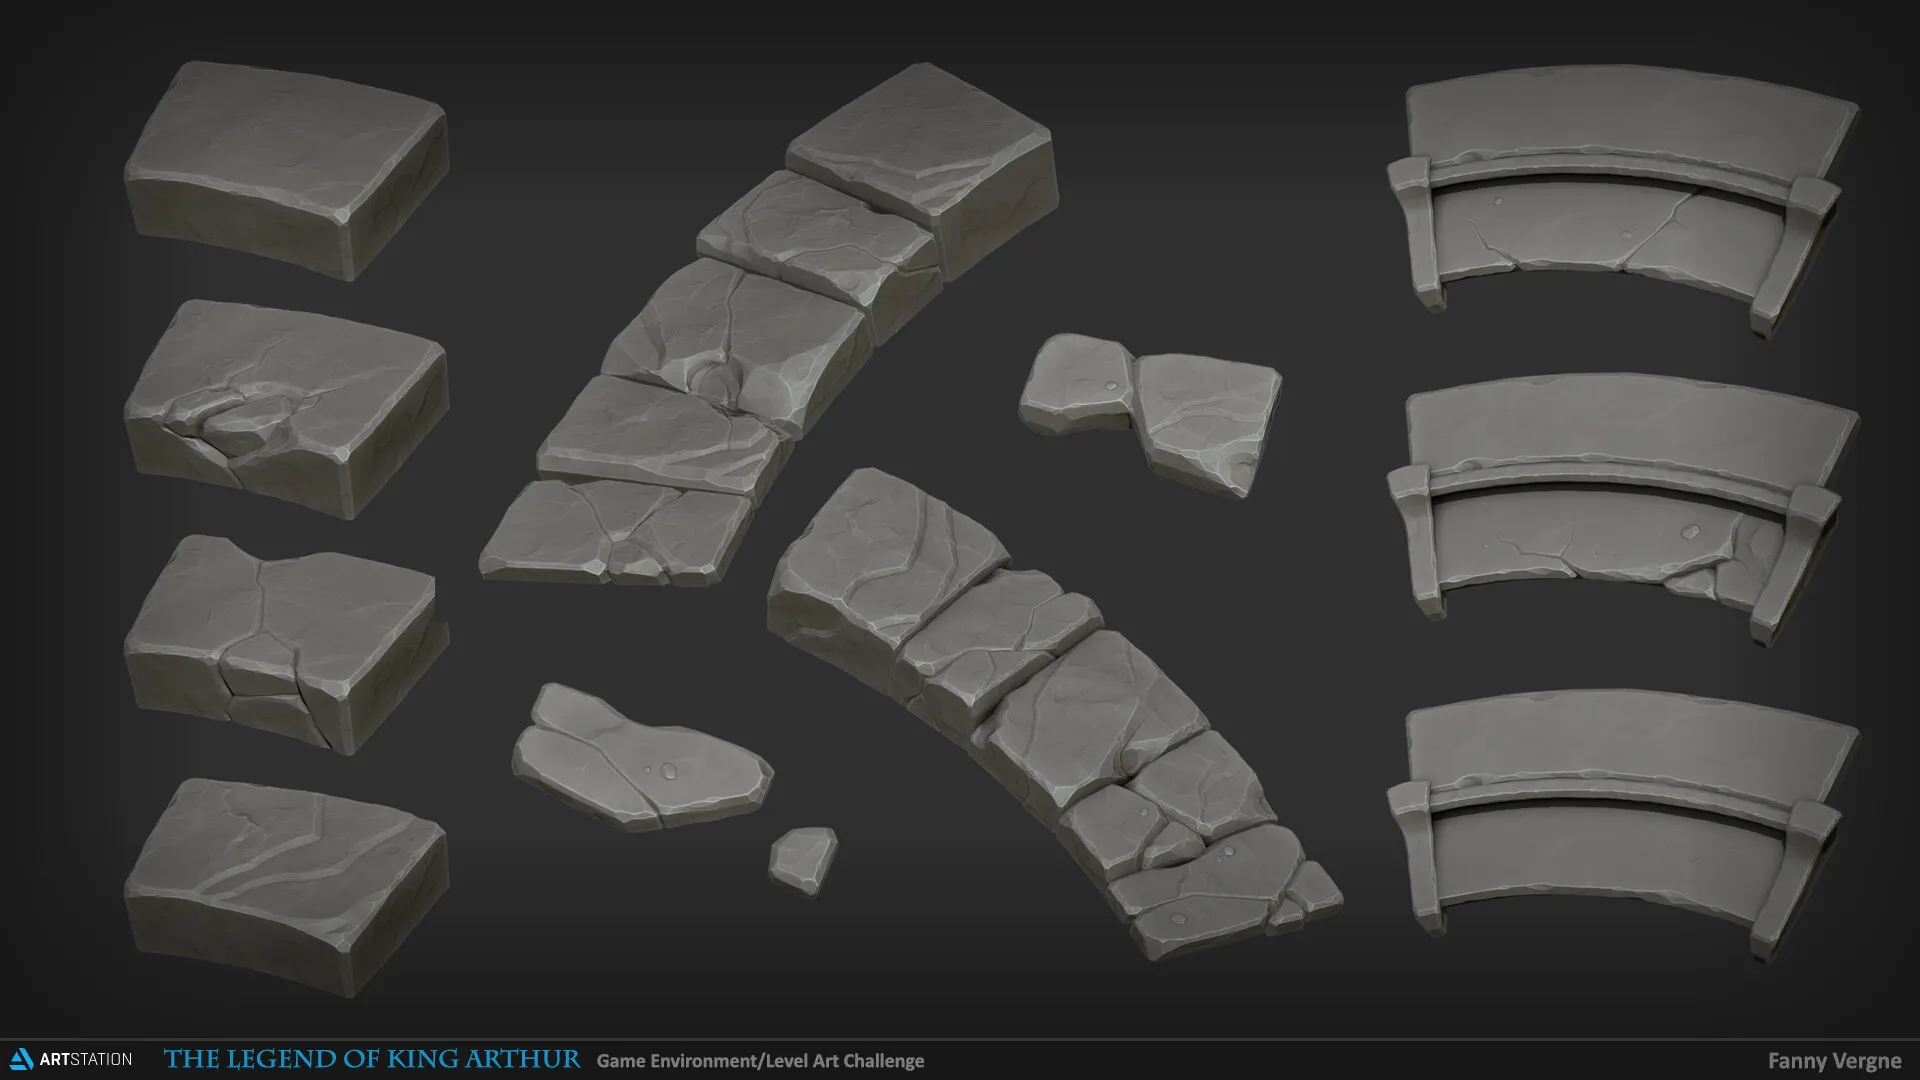Click Game Environment/Level Art Challenge text
Viewport: 1920px width, 1080px height.
[760, 1060]
